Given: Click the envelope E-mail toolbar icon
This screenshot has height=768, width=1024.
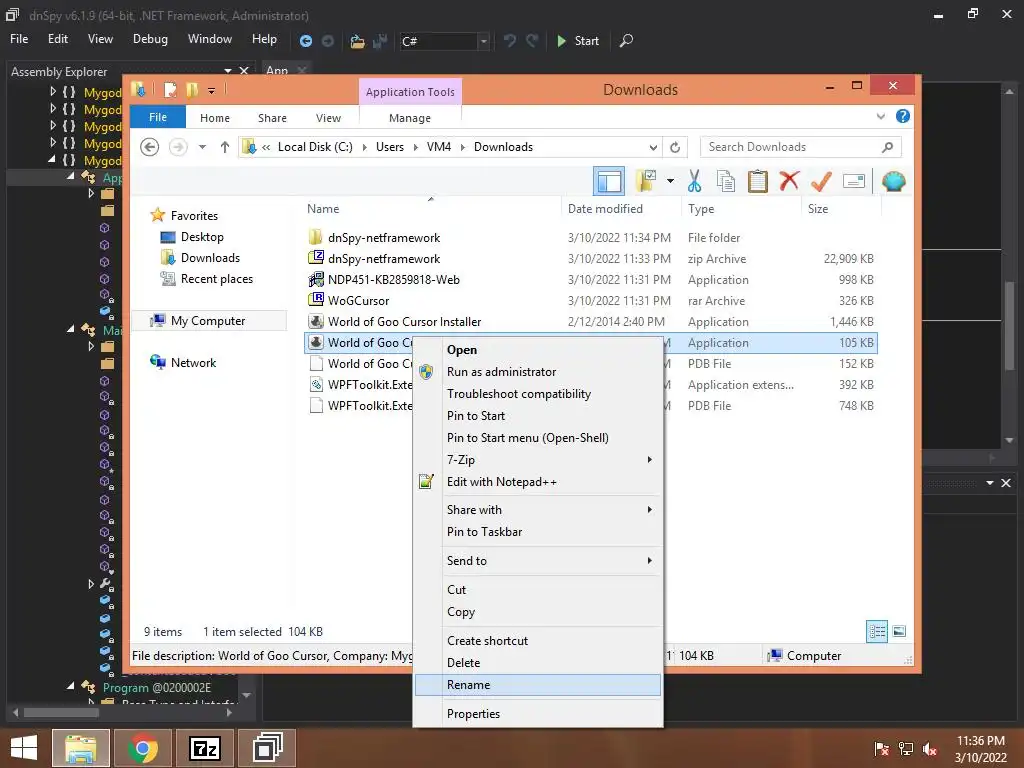Looking at the screenshot, I should (854, 181).
